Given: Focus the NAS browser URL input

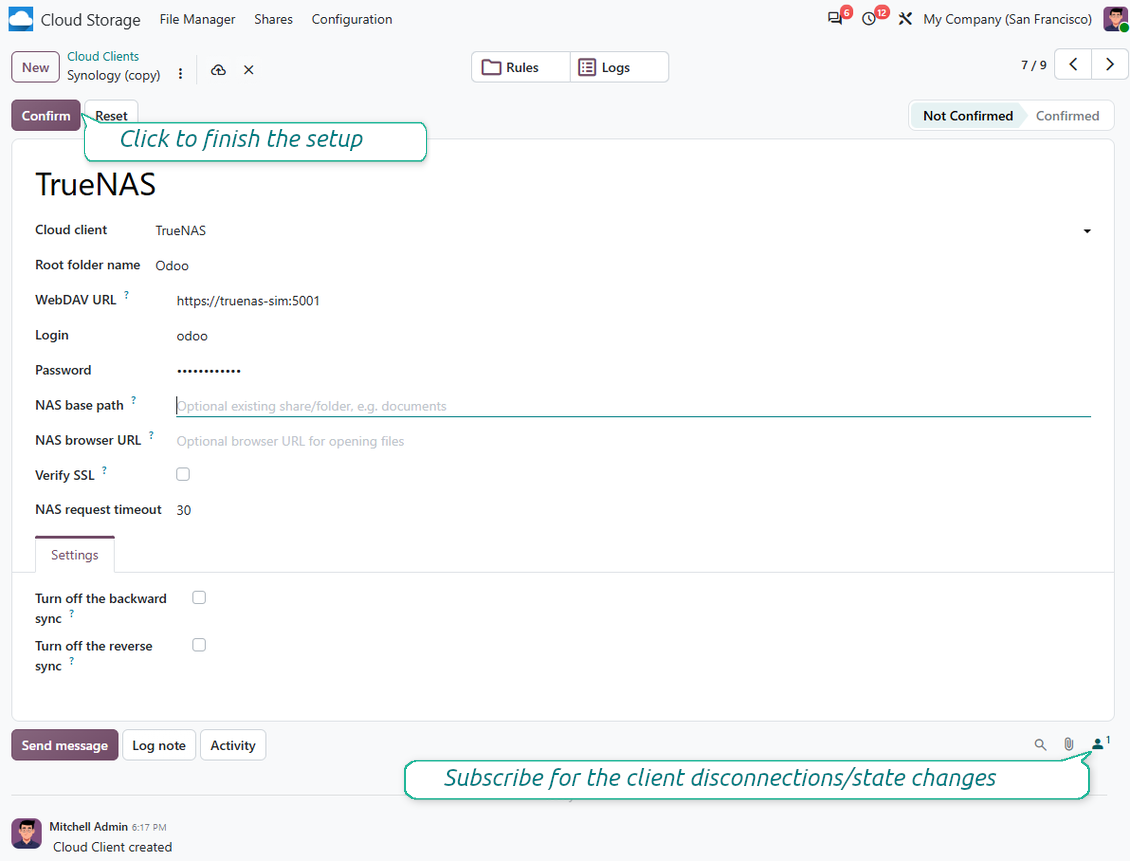Looking at the screenshot, I should tap(633, 442).
